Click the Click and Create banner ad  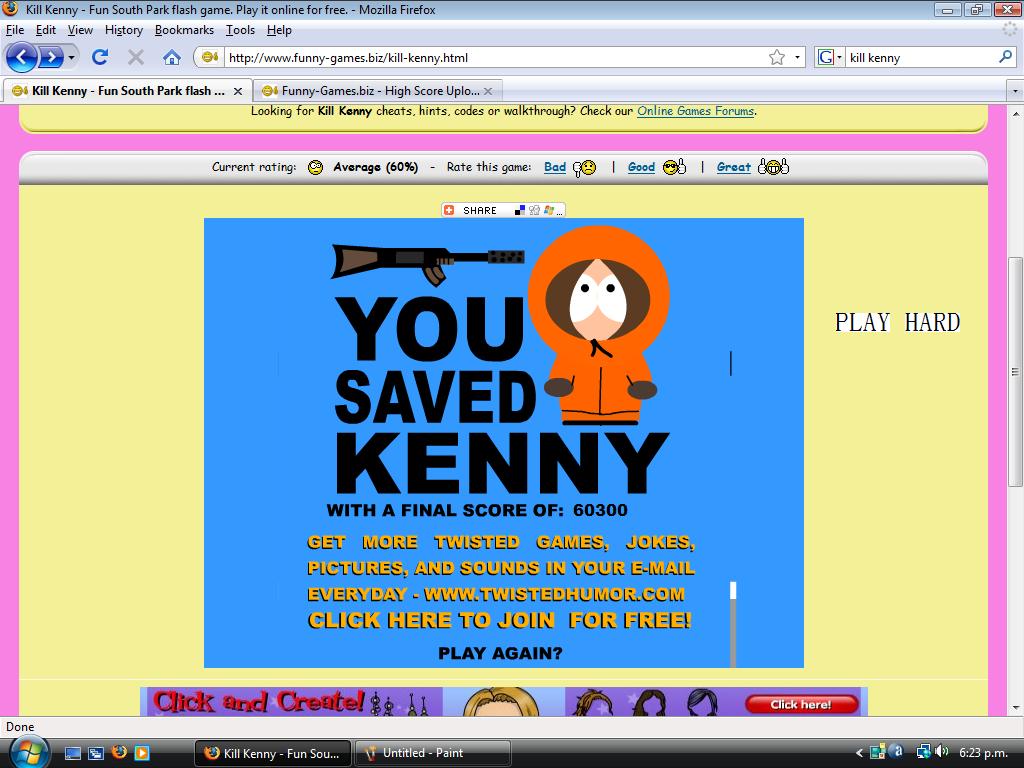504,701
